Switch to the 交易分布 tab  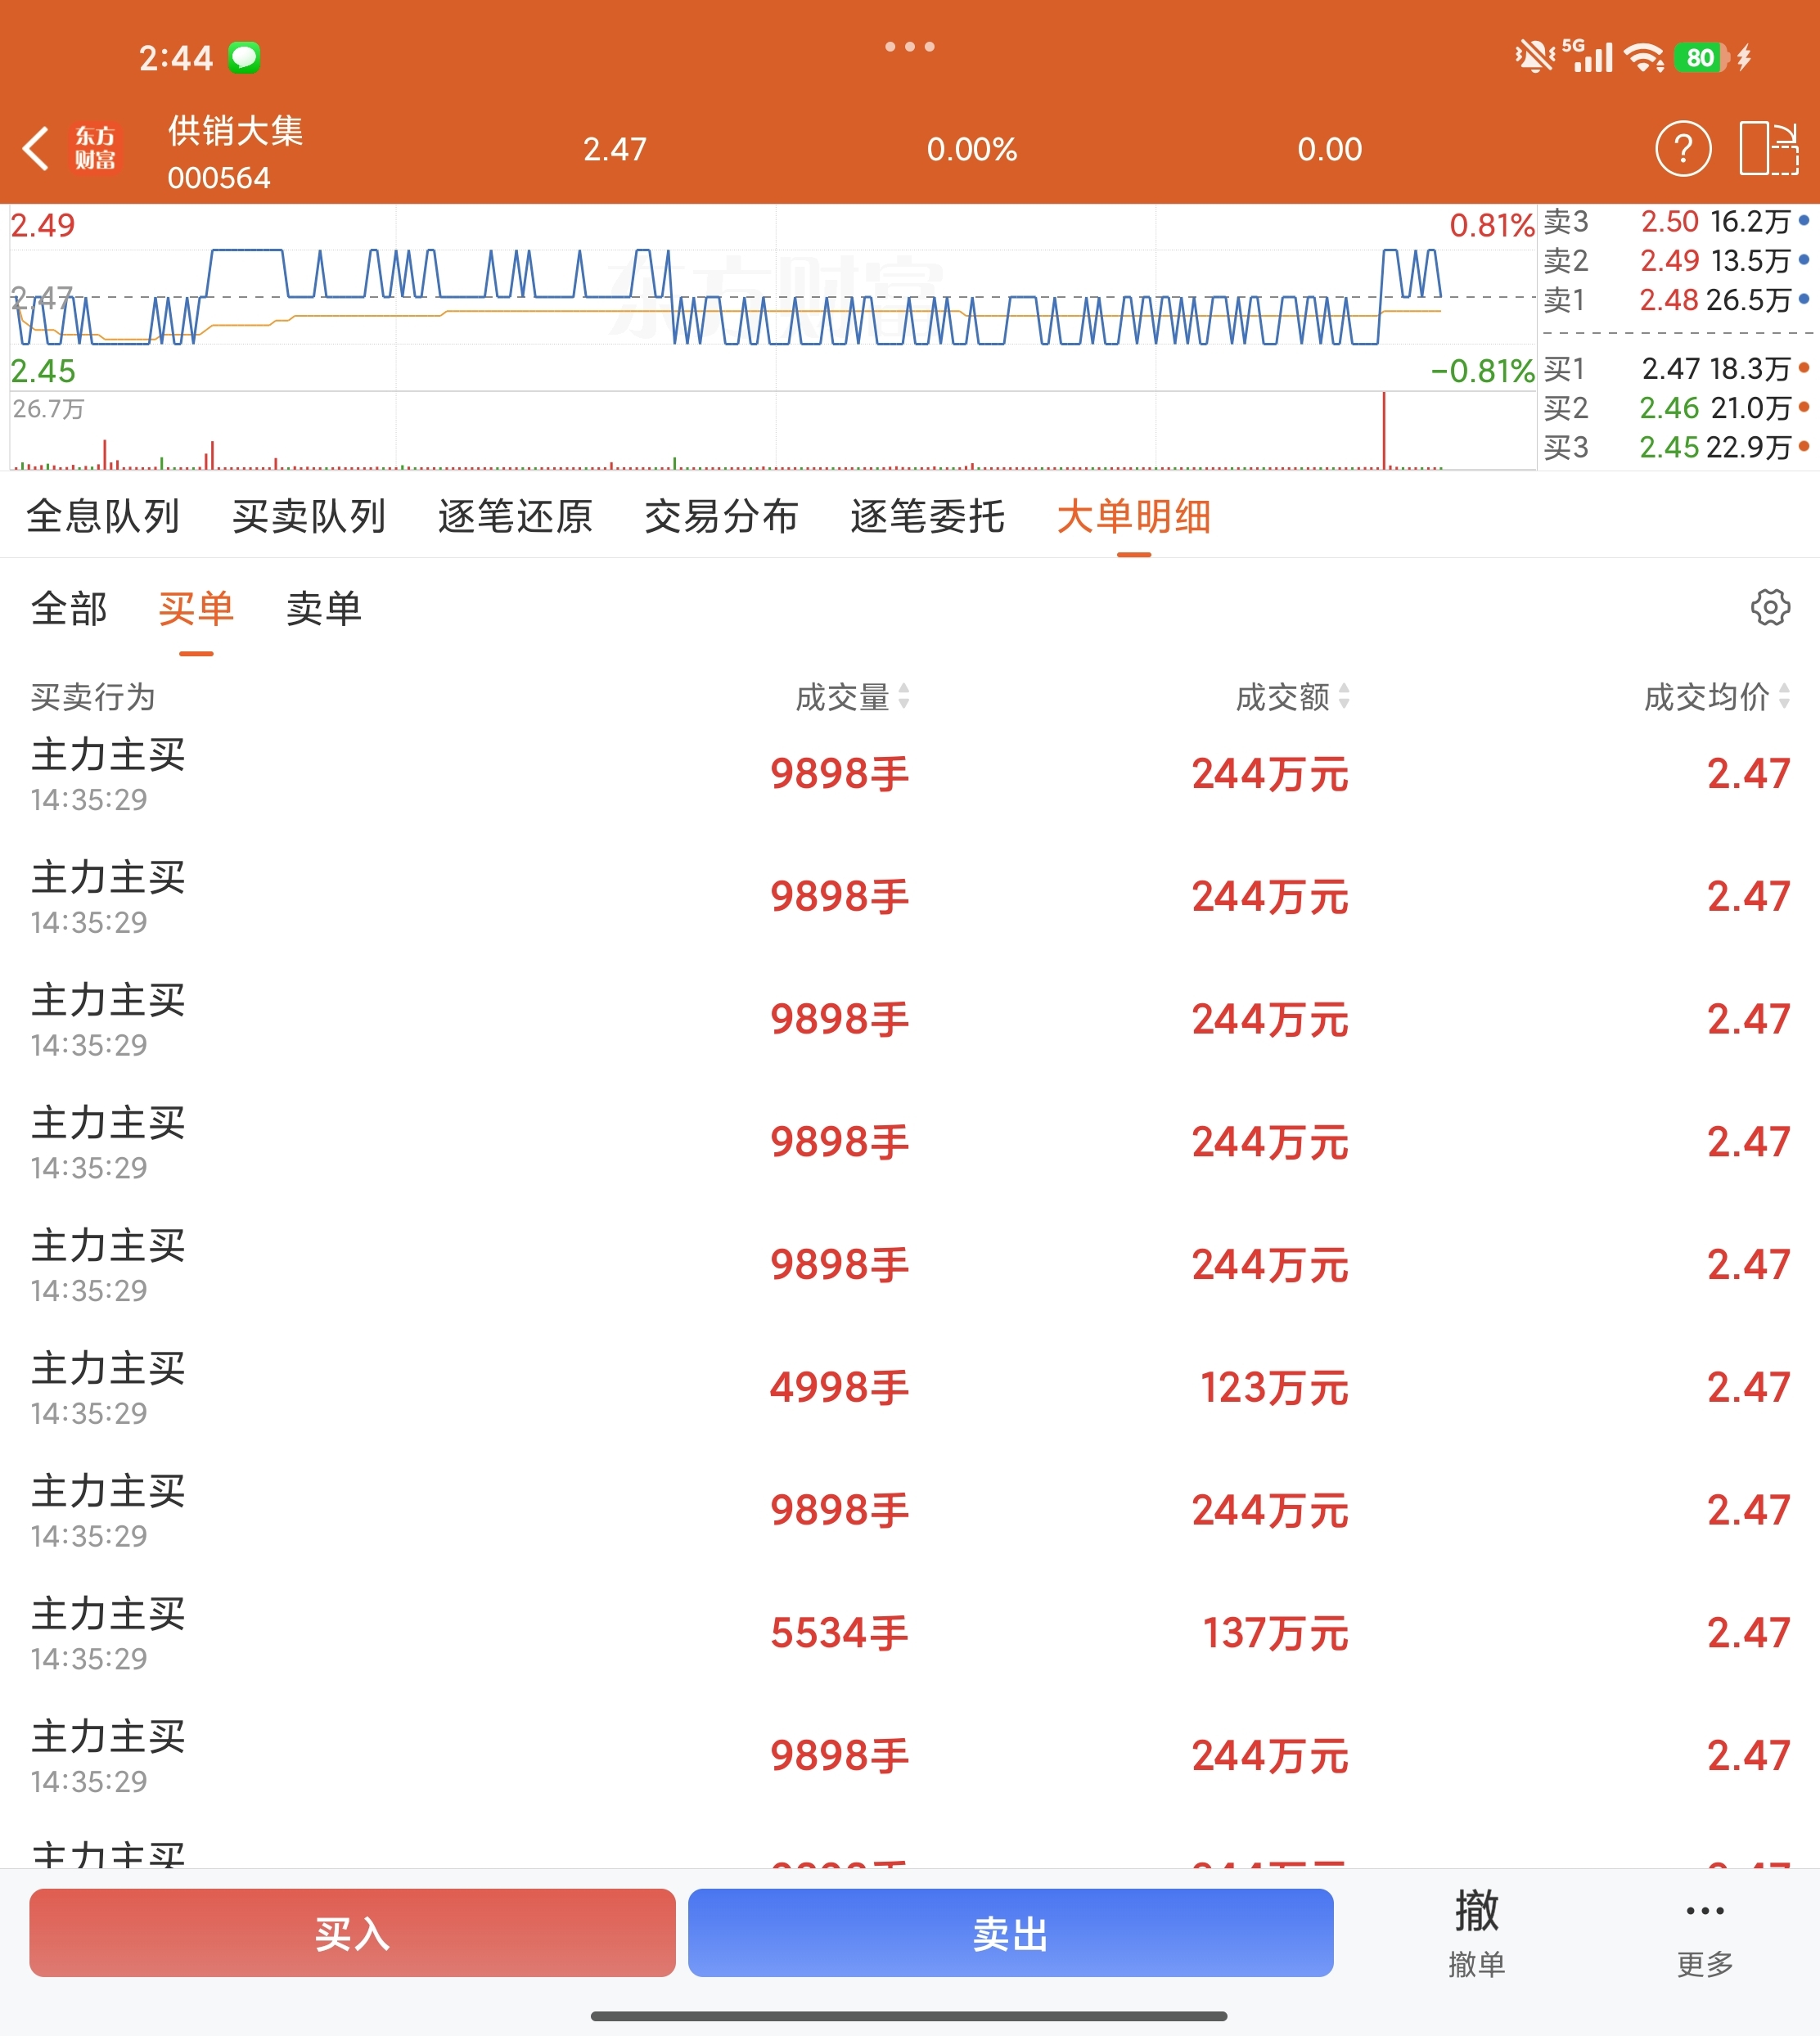[721, 517]
